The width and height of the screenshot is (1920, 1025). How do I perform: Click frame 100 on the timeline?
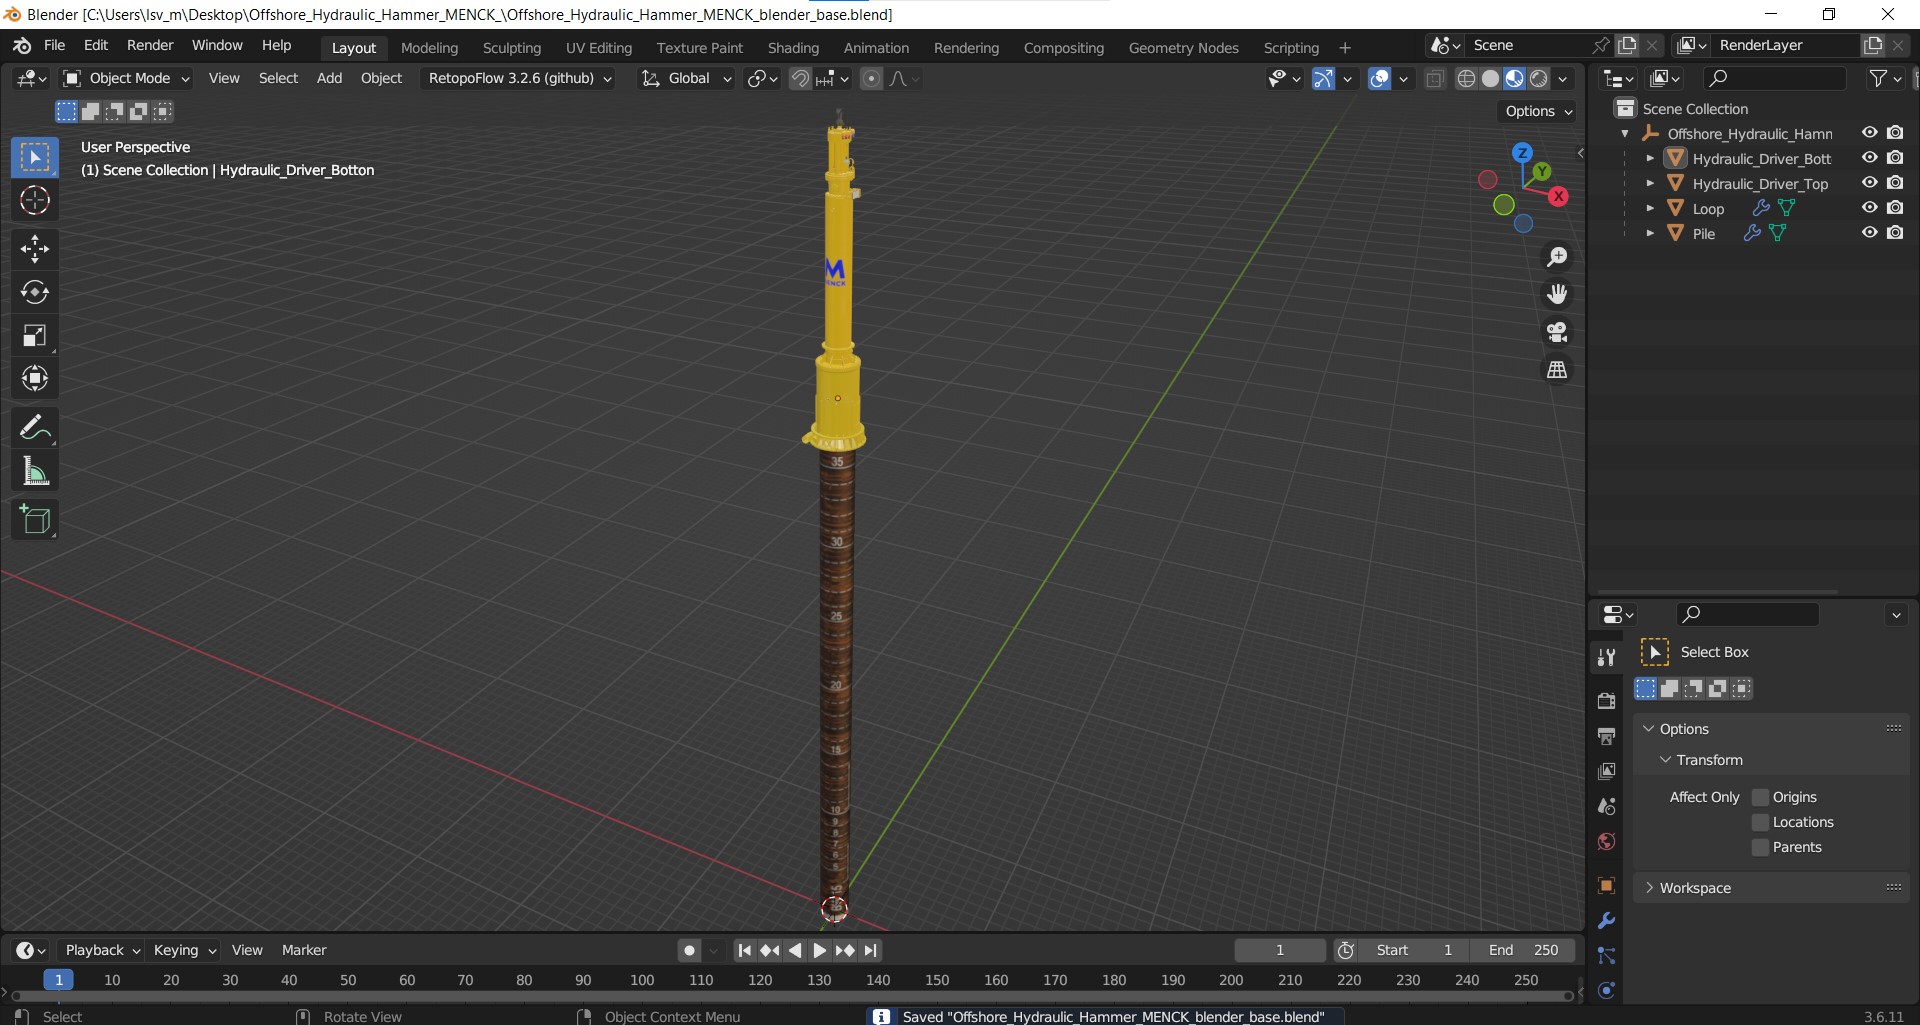[642, 980]
